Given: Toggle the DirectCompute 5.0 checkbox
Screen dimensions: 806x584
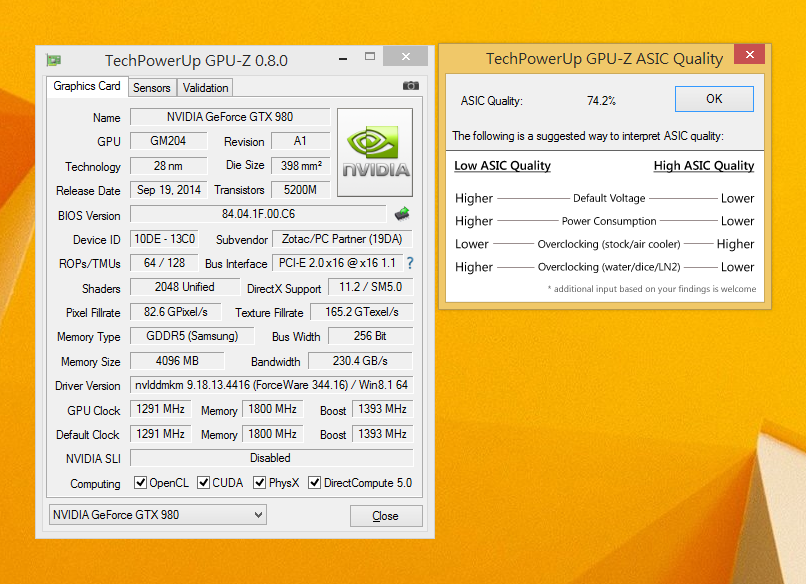Looking at the screenshot, I should [x=314, y=482].
